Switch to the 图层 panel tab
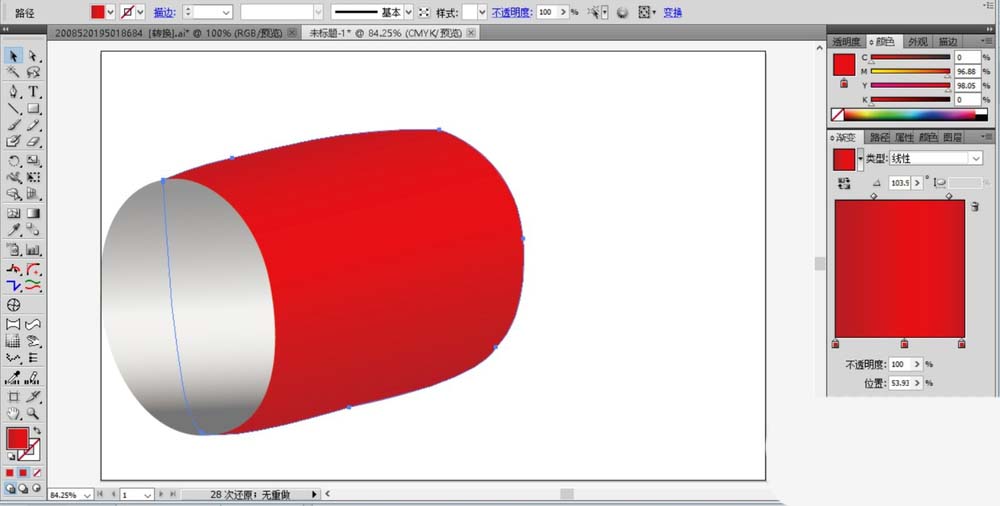The width and height of the screenshot is (1000, 506). click(x=952, y=137)
